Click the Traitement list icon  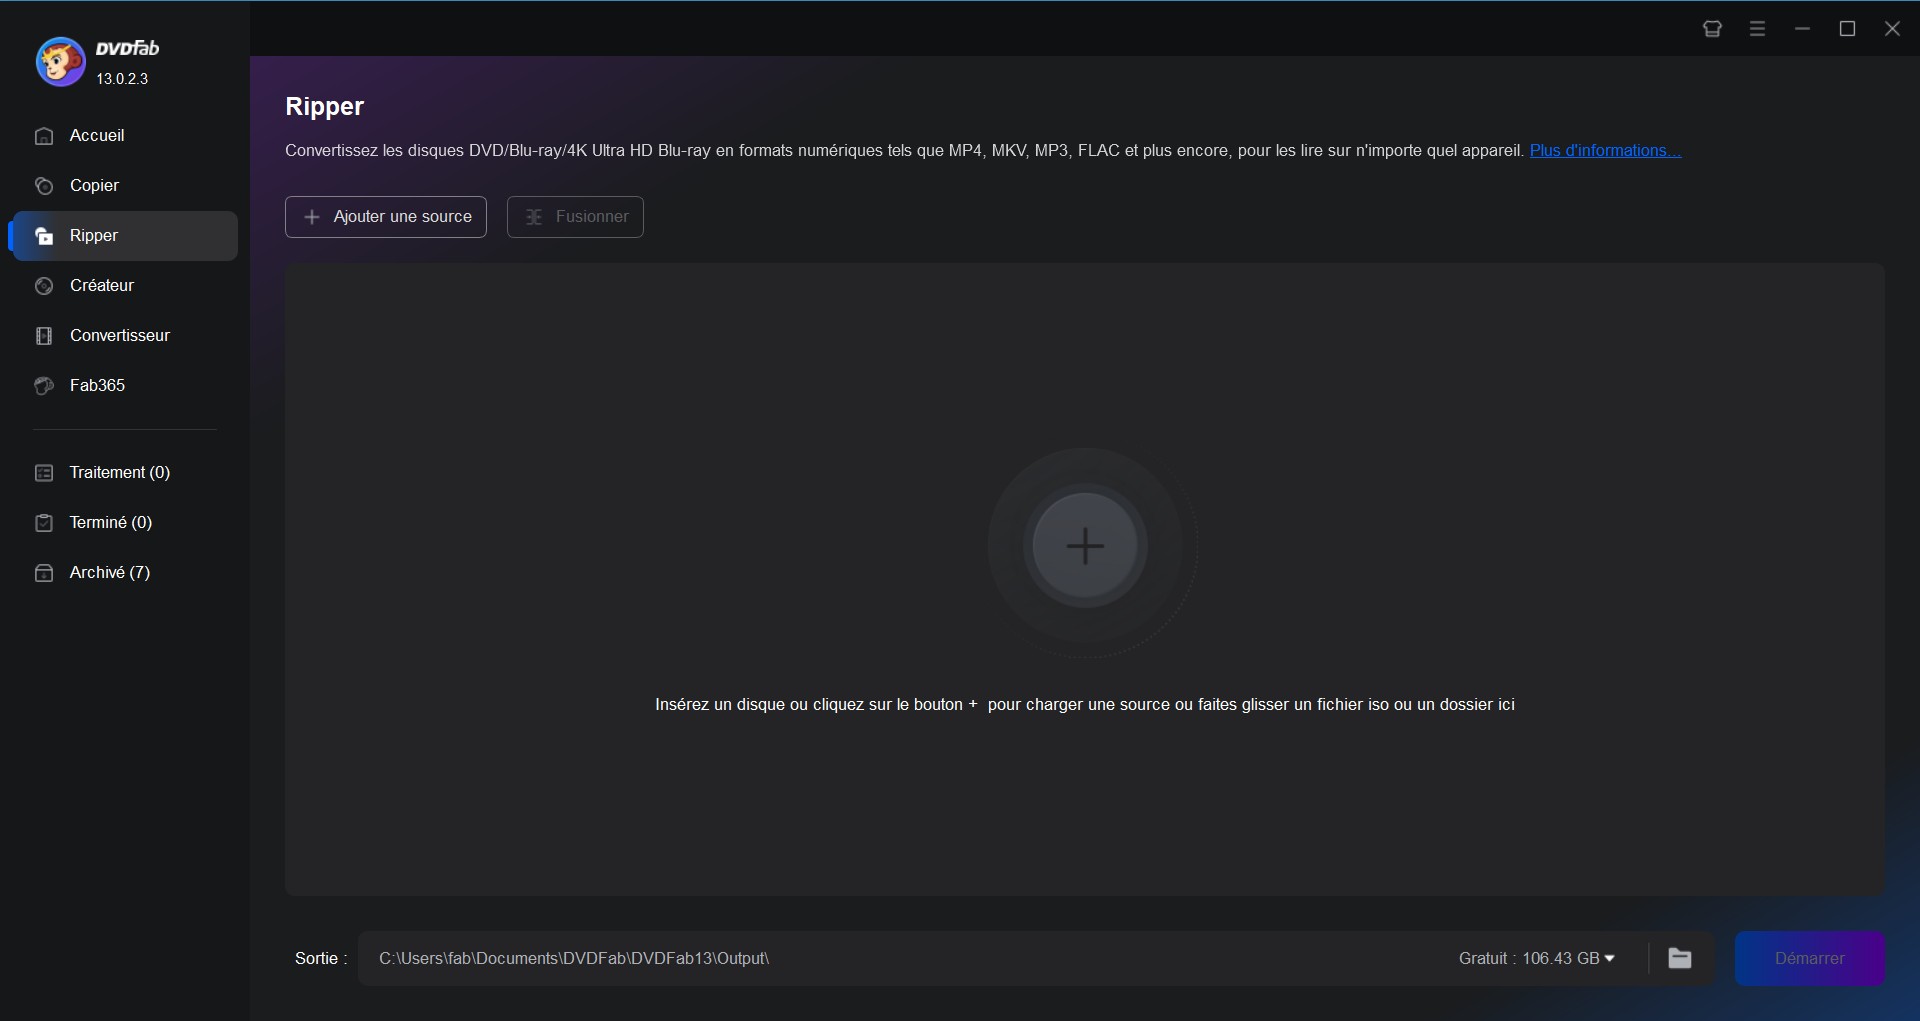pos(44,473)
